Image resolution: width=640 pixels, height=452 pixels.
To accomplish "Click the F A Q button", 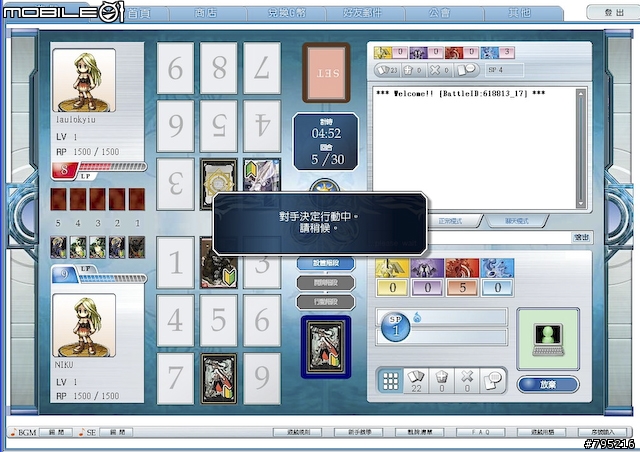I will (x=480, y=432).
